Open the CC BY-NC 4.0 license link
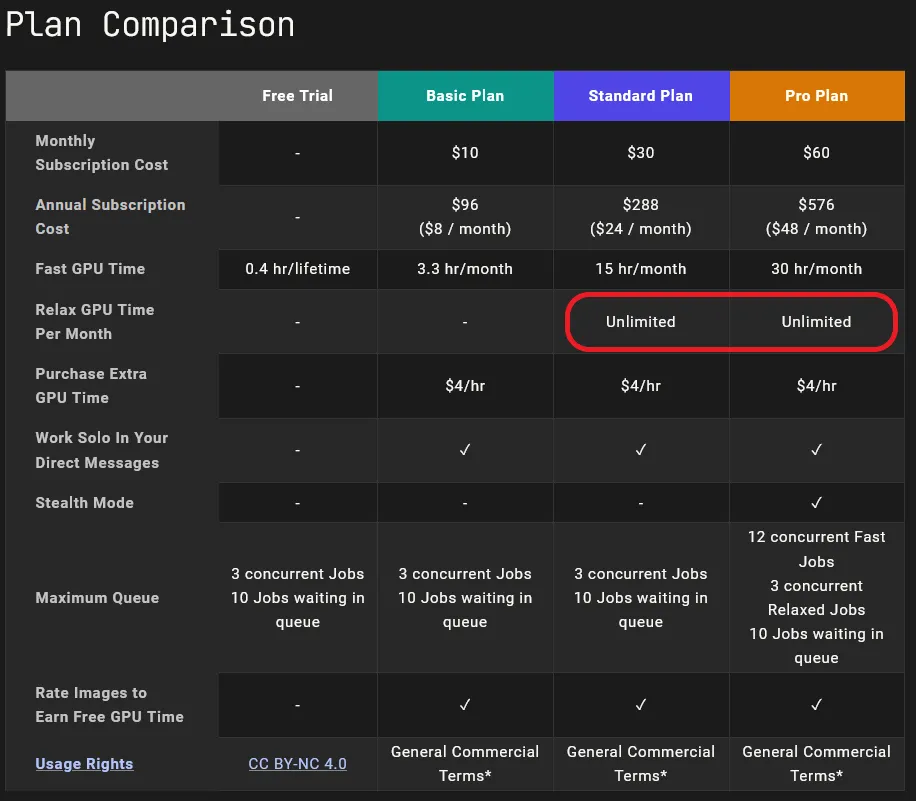This screenshot has width=916, height=801. click(x=297, y=764)
